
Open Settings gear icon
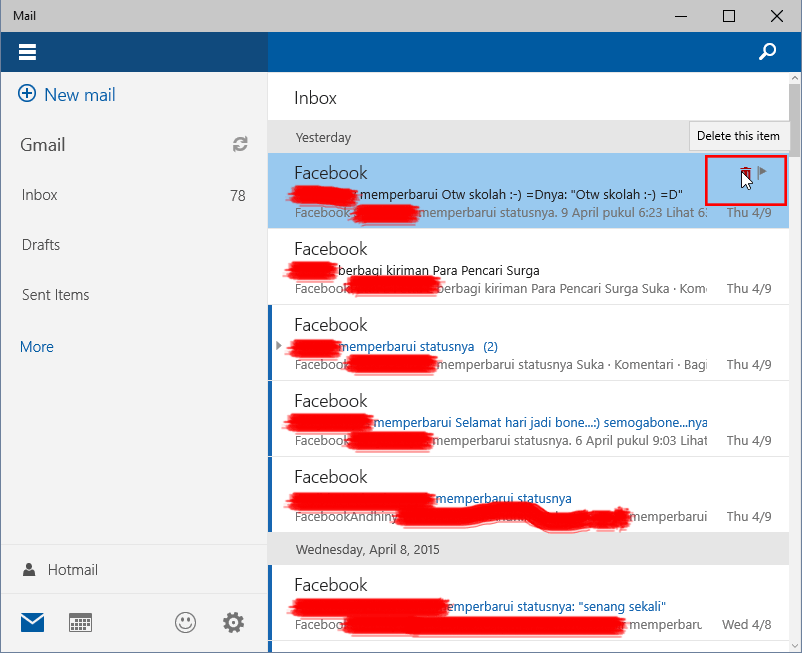[x=233, y=622]
